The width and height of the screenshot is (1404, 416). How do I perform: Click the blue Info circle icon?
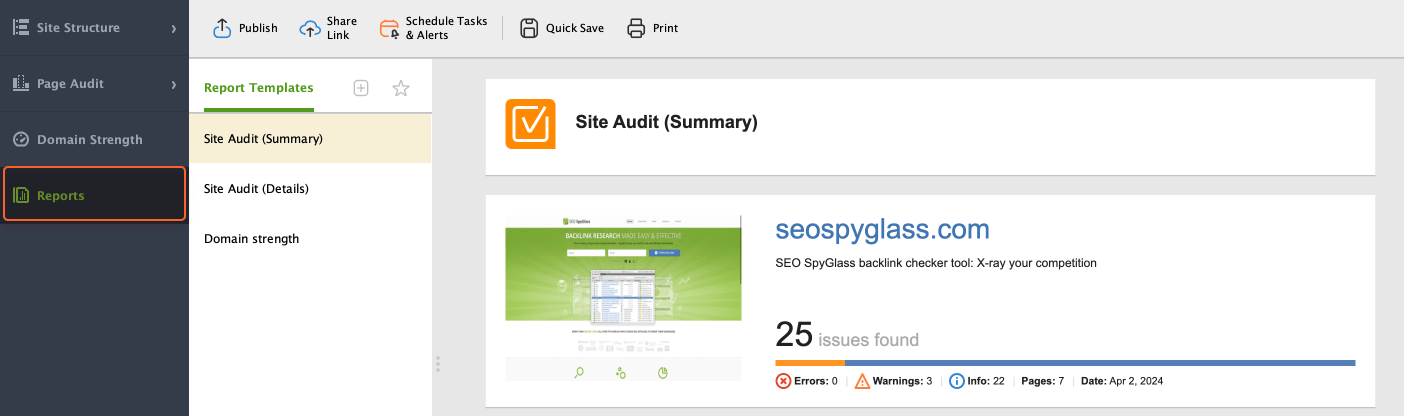point(957,381)
